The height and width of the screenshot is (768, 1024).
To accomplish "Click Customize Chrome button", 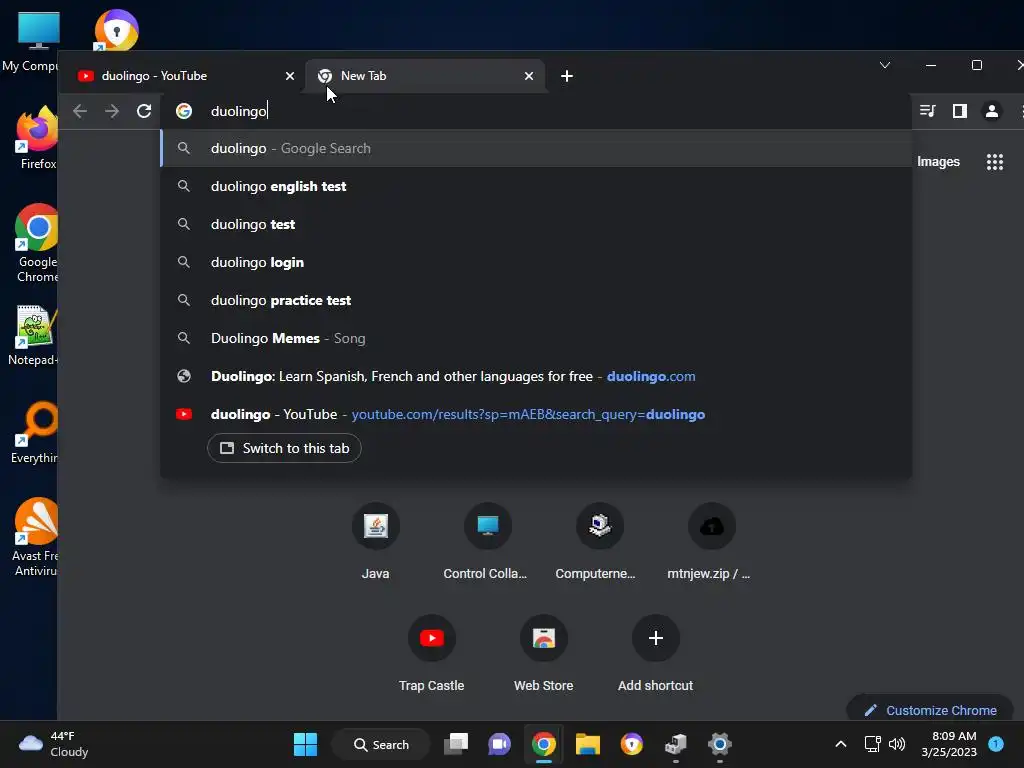I will pos(930,710).
